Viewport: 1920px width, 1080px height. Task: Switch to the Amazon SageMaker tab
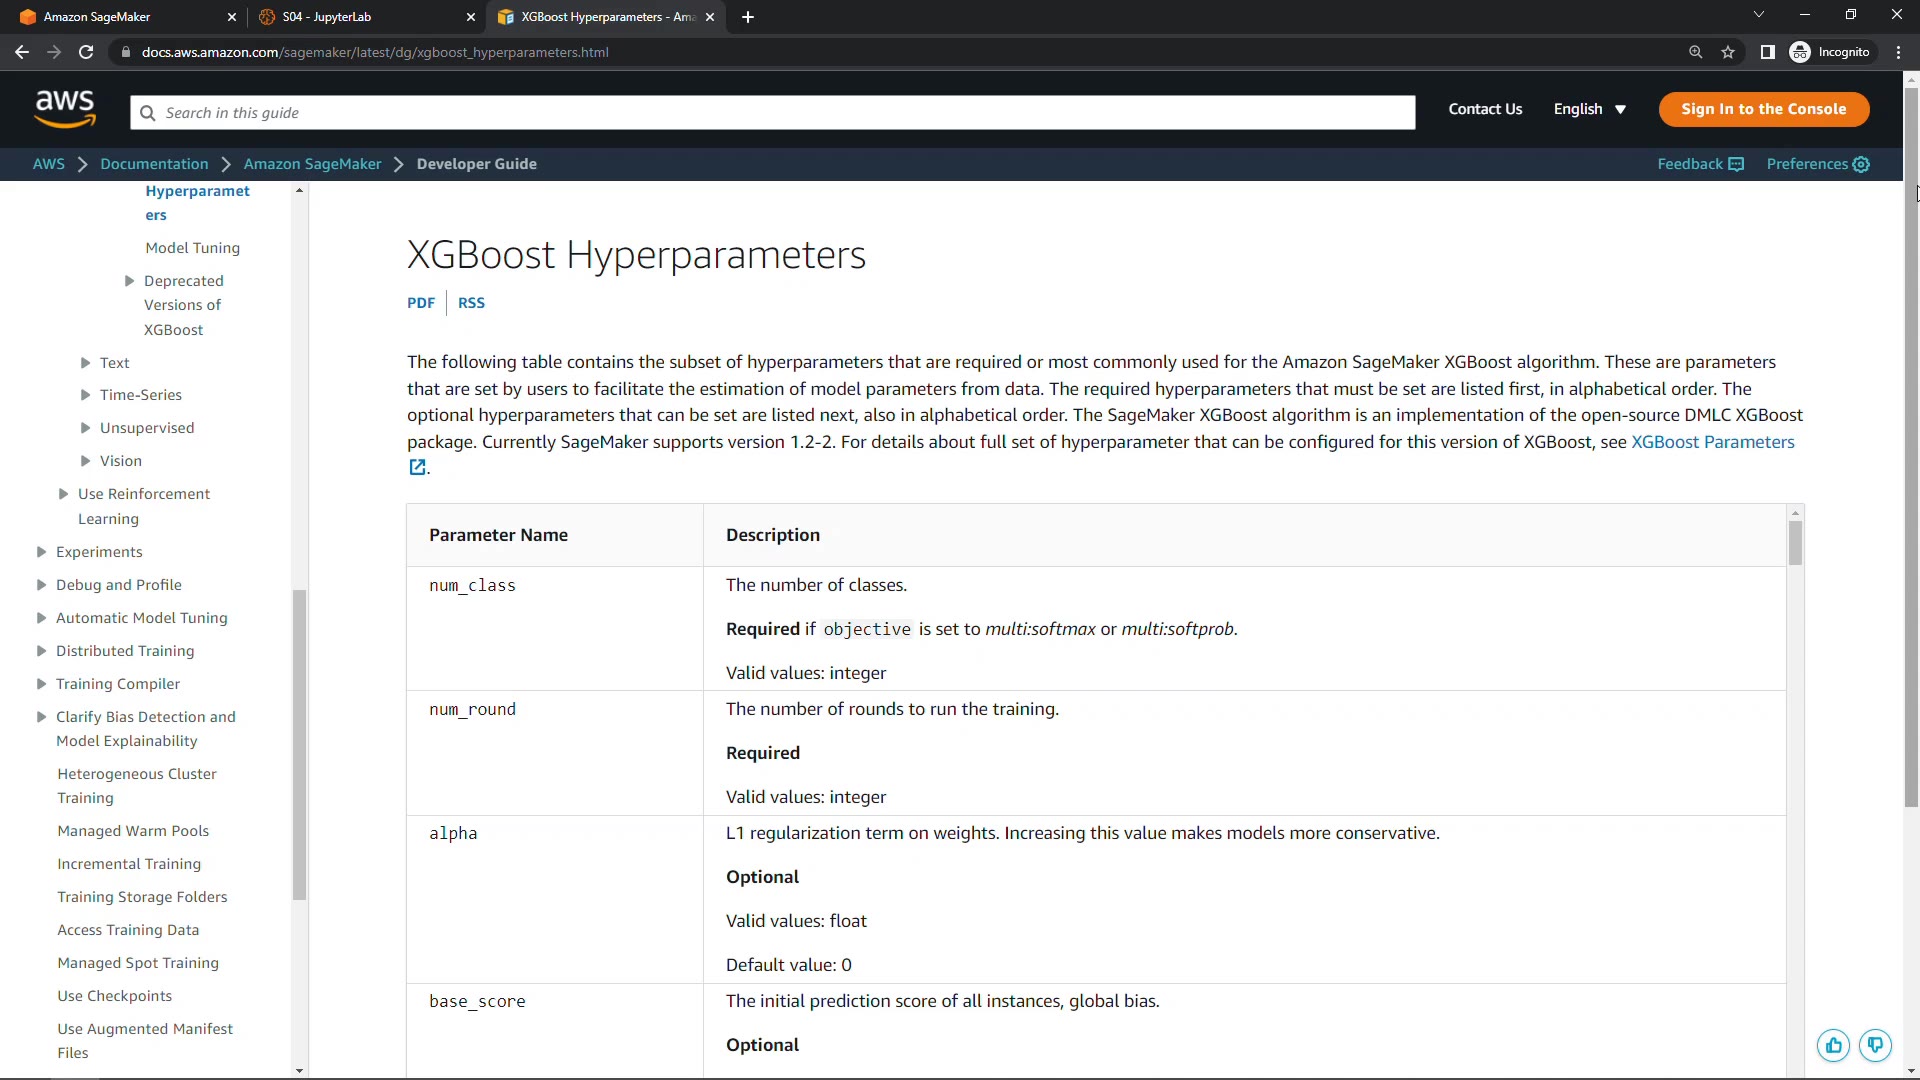tap(120, 17)
